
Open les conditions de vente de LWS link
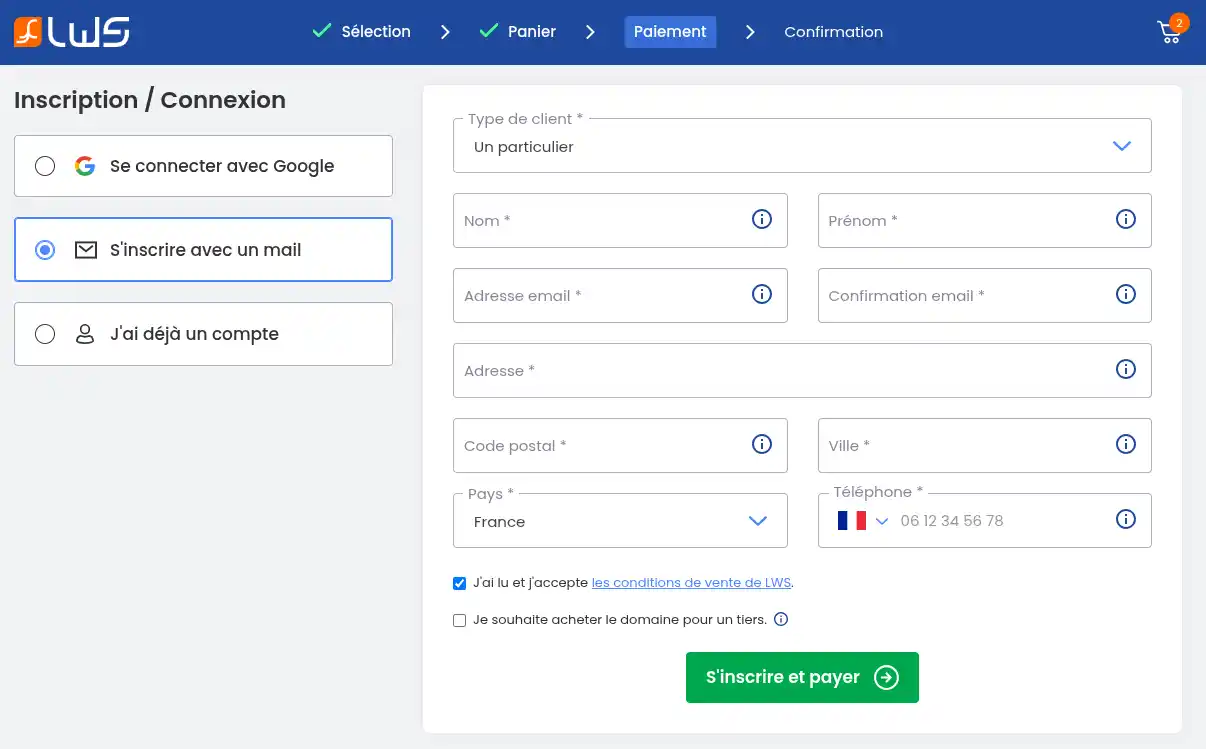pos(691,583)
